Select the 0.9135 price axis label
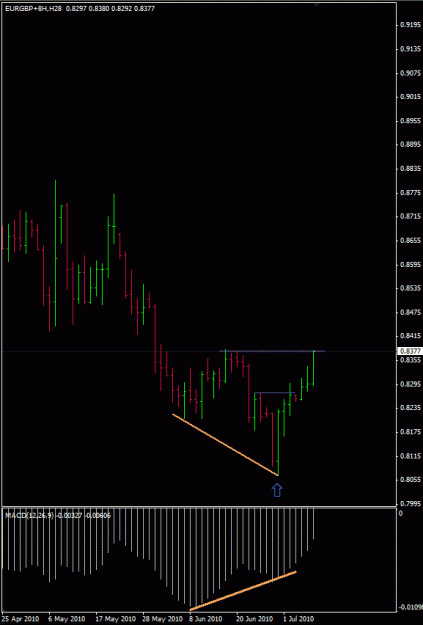Image resolution: width=423 pixels, height=625 pixels. pyautogui.click(x=410, y=49)
